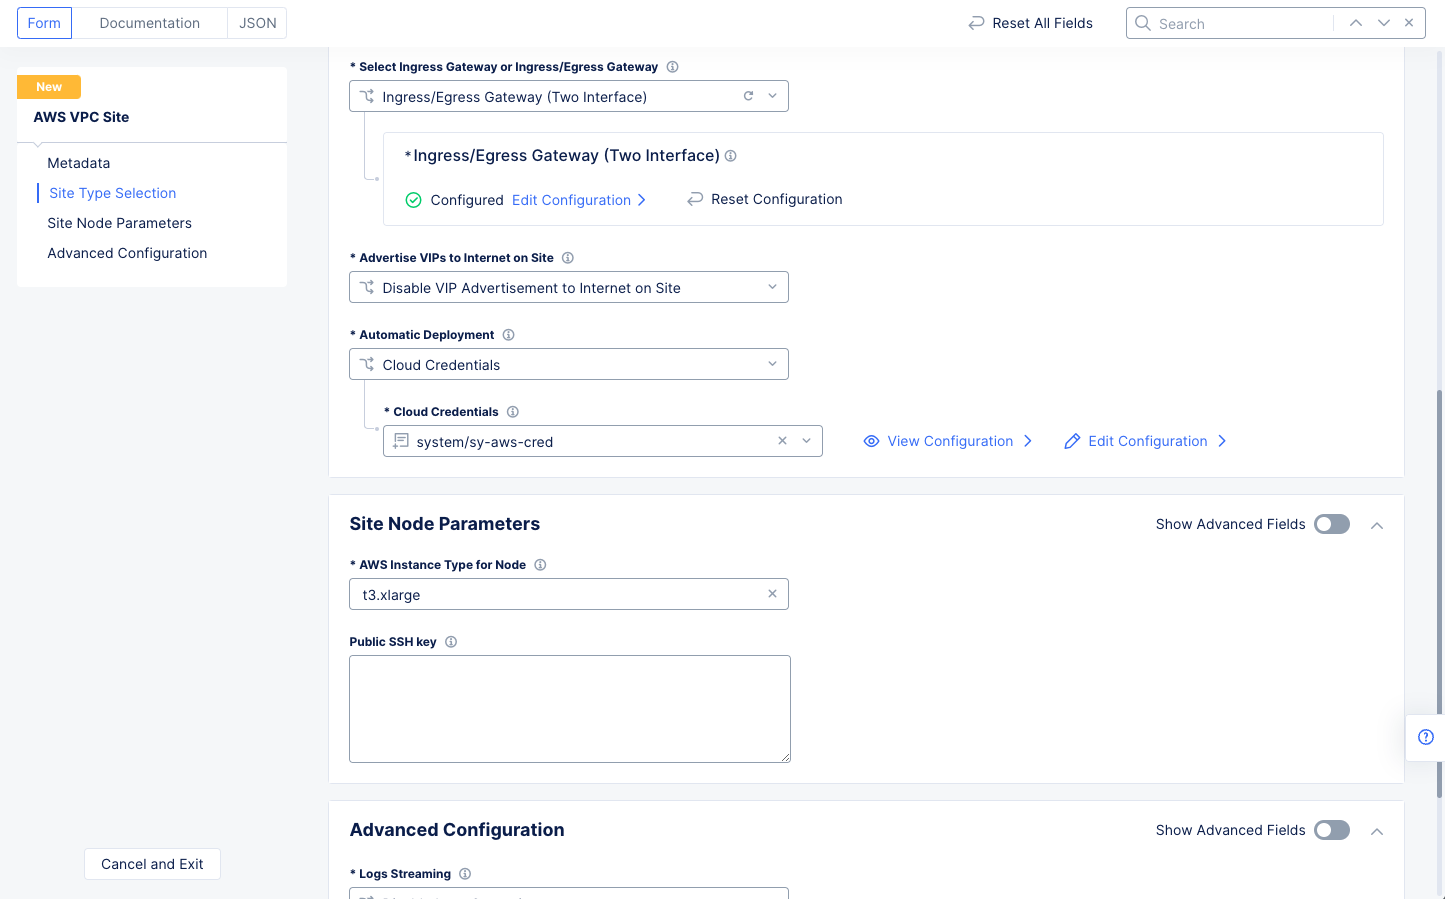Edit cloud credentials using the pencil icon

click(1072, 441)
